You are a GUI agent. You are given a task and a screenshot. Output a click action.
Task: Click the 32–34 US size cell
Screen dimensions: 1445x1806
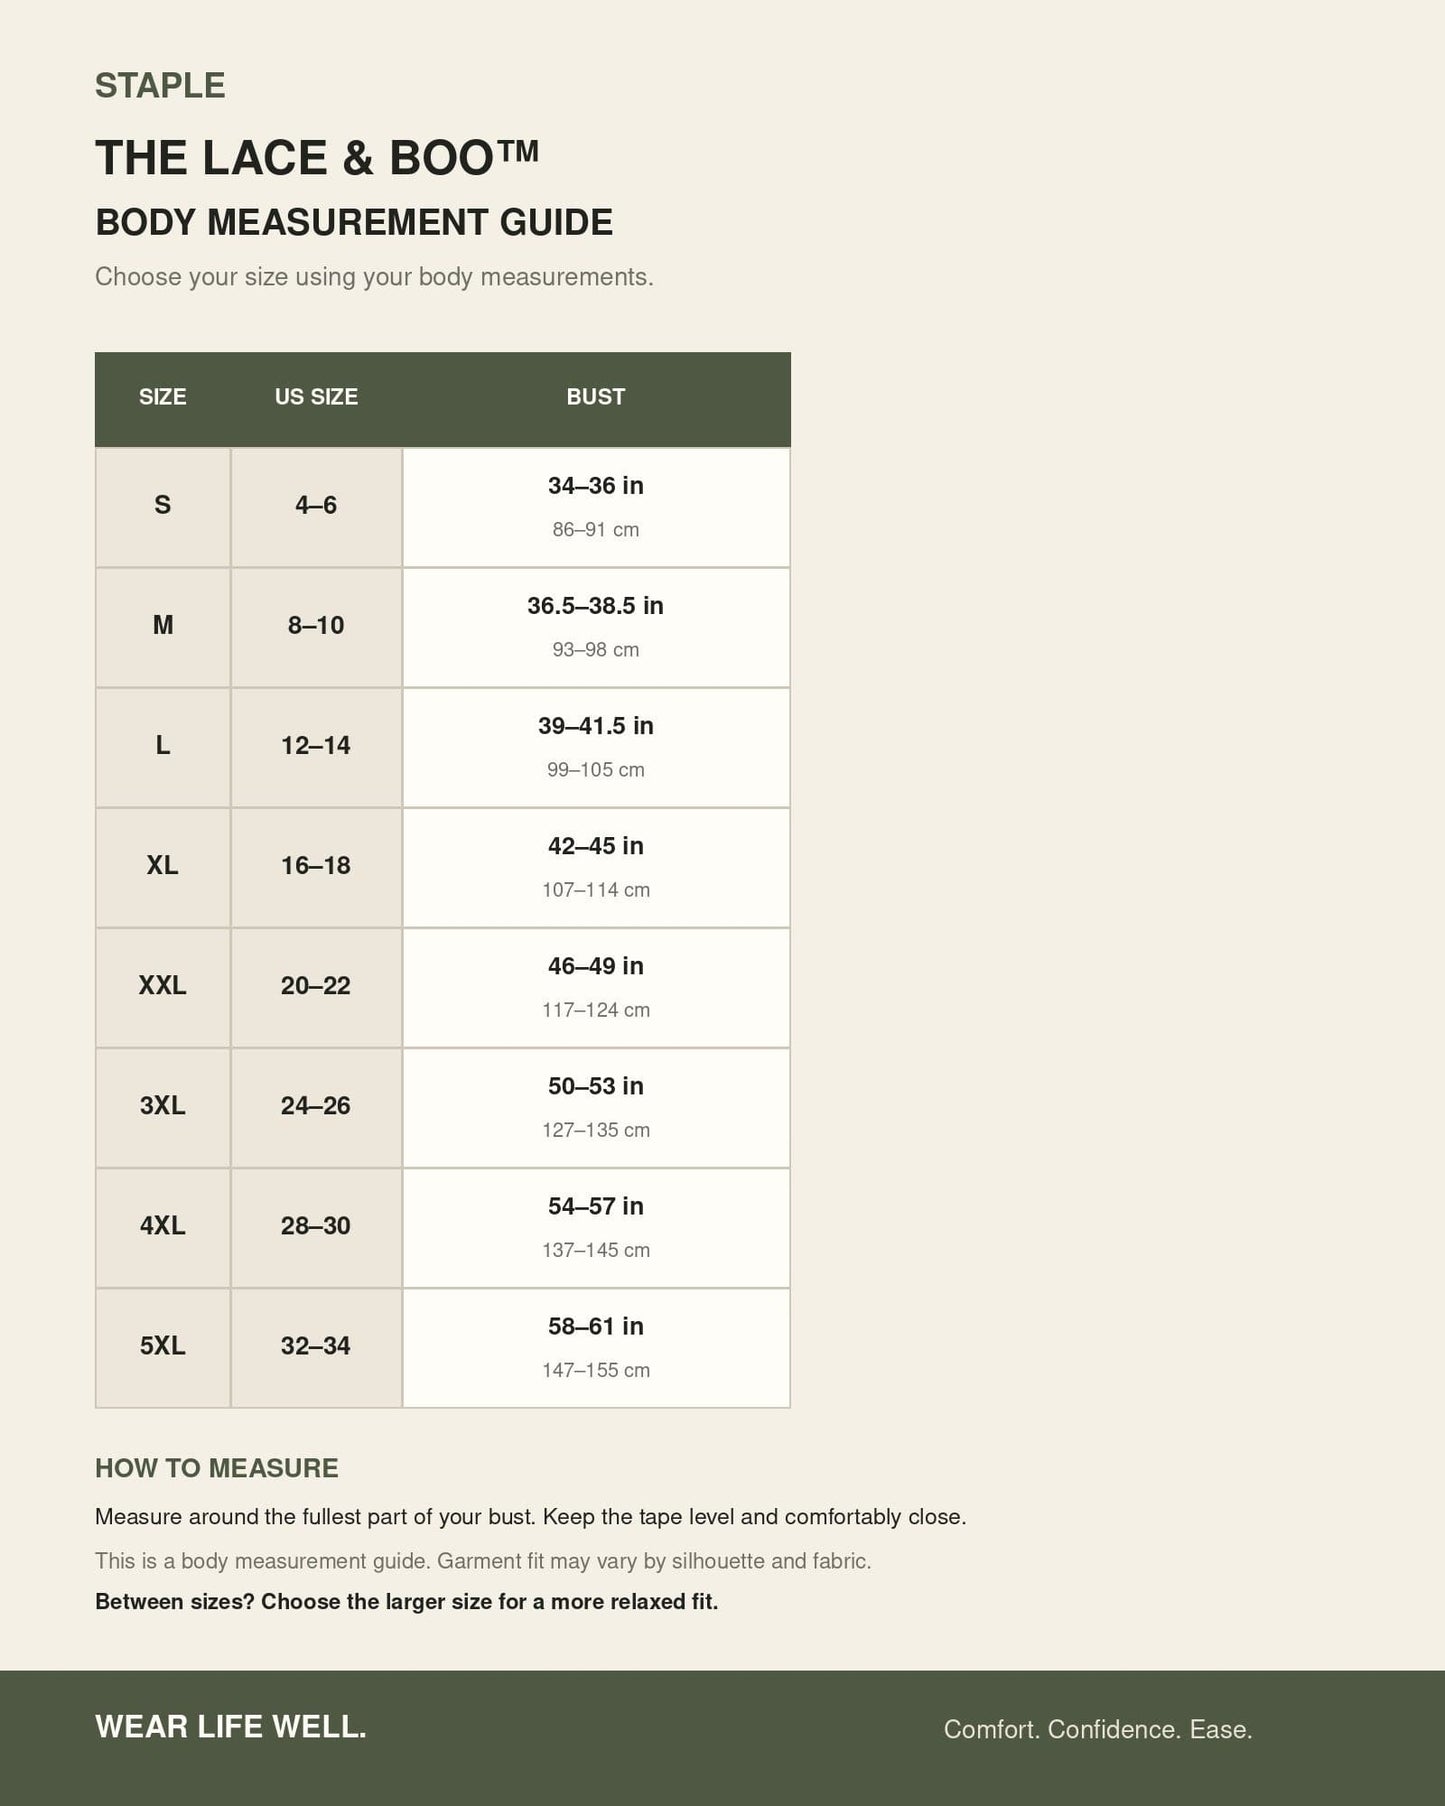coord(316,1347)
